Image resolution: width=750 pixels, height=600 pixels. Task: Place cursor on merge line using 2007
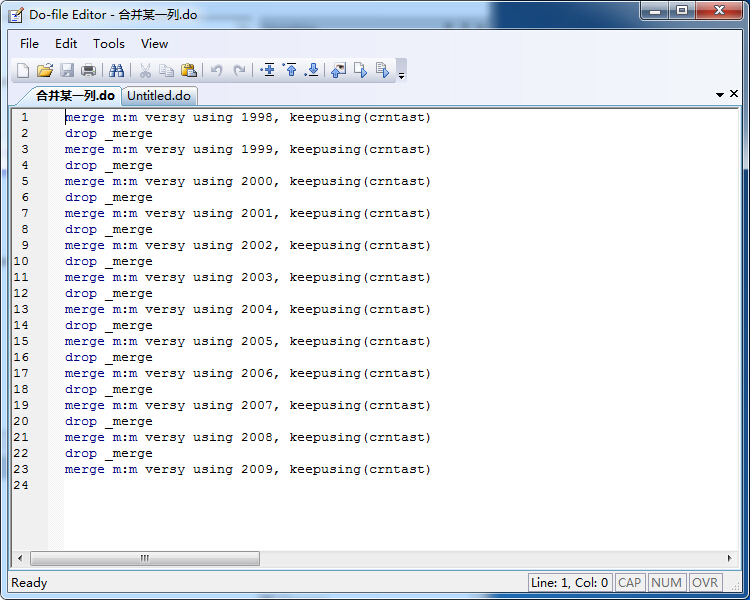pos(248,405)
